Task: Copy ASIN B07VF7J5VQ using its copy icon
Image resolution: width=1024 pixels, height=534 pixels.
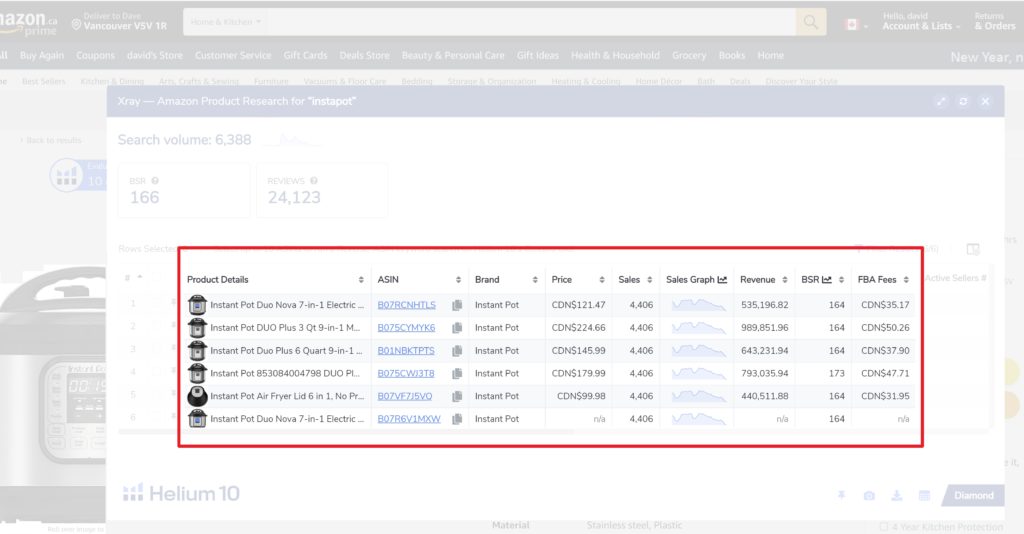Action: [x=457, y=396]
